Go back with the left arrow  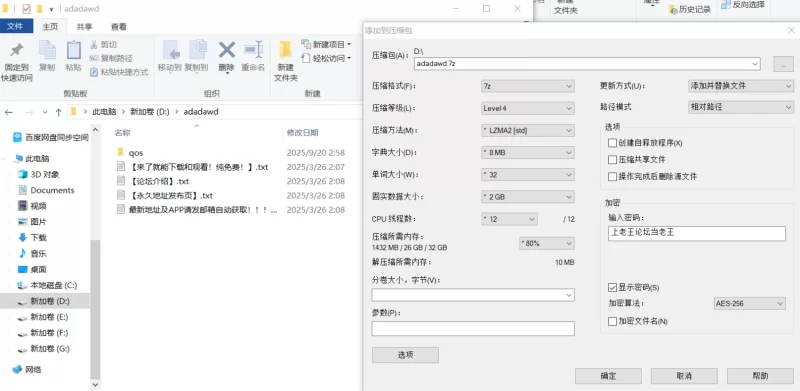pos(9,112)
